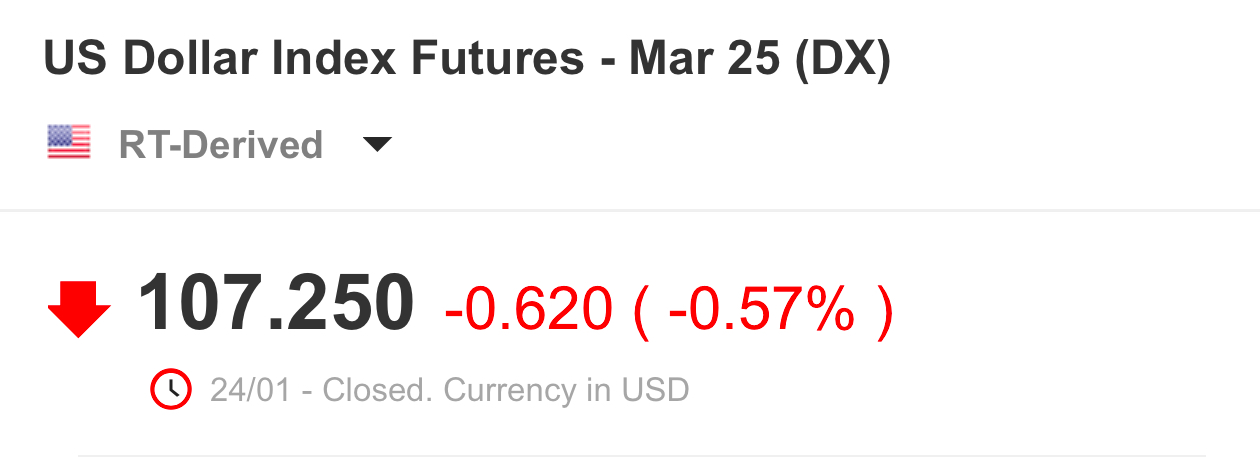This screenshot has width=1260, height=457.
Task: Click the (DX) ticker symbol
Action: [x=842, y=60]
